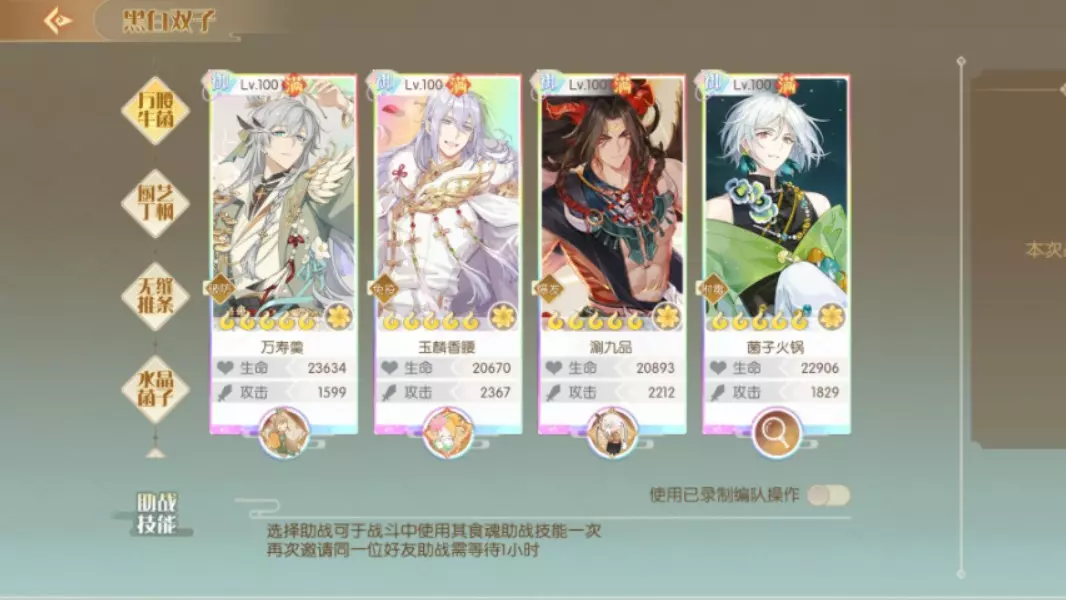This screenshot has width=1066, height=600.
Task: Select the 天缩推条 team tab
Action: (156, 296)
